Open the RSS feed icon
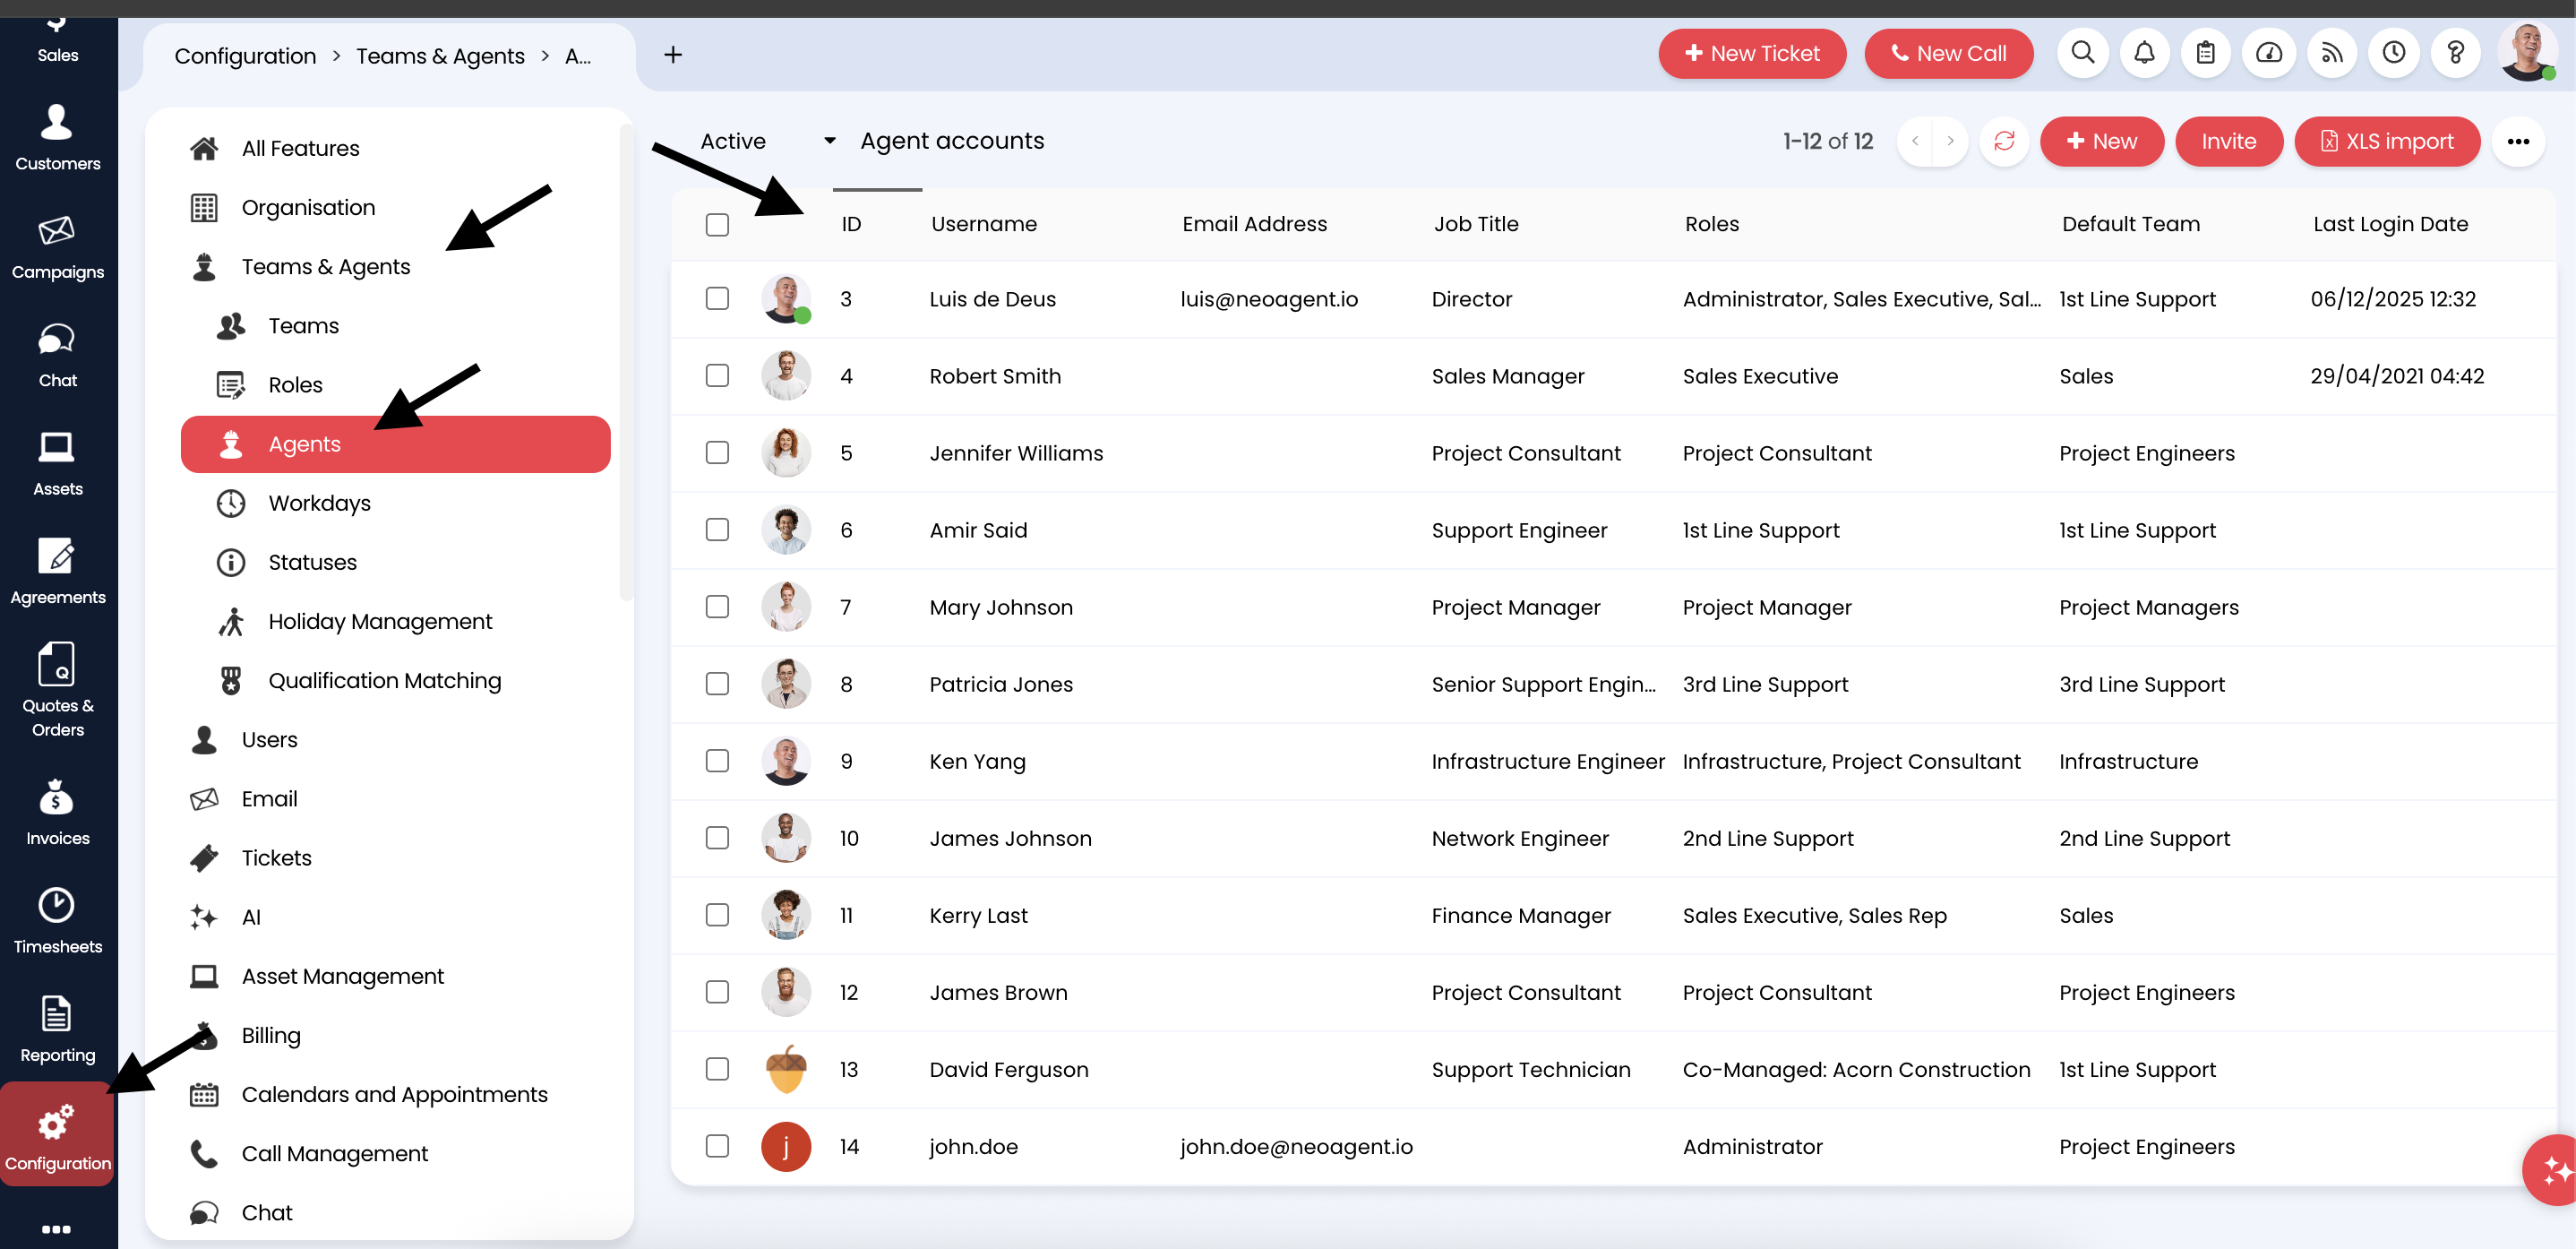2576x1249 pixels. tap(2332, 53)
